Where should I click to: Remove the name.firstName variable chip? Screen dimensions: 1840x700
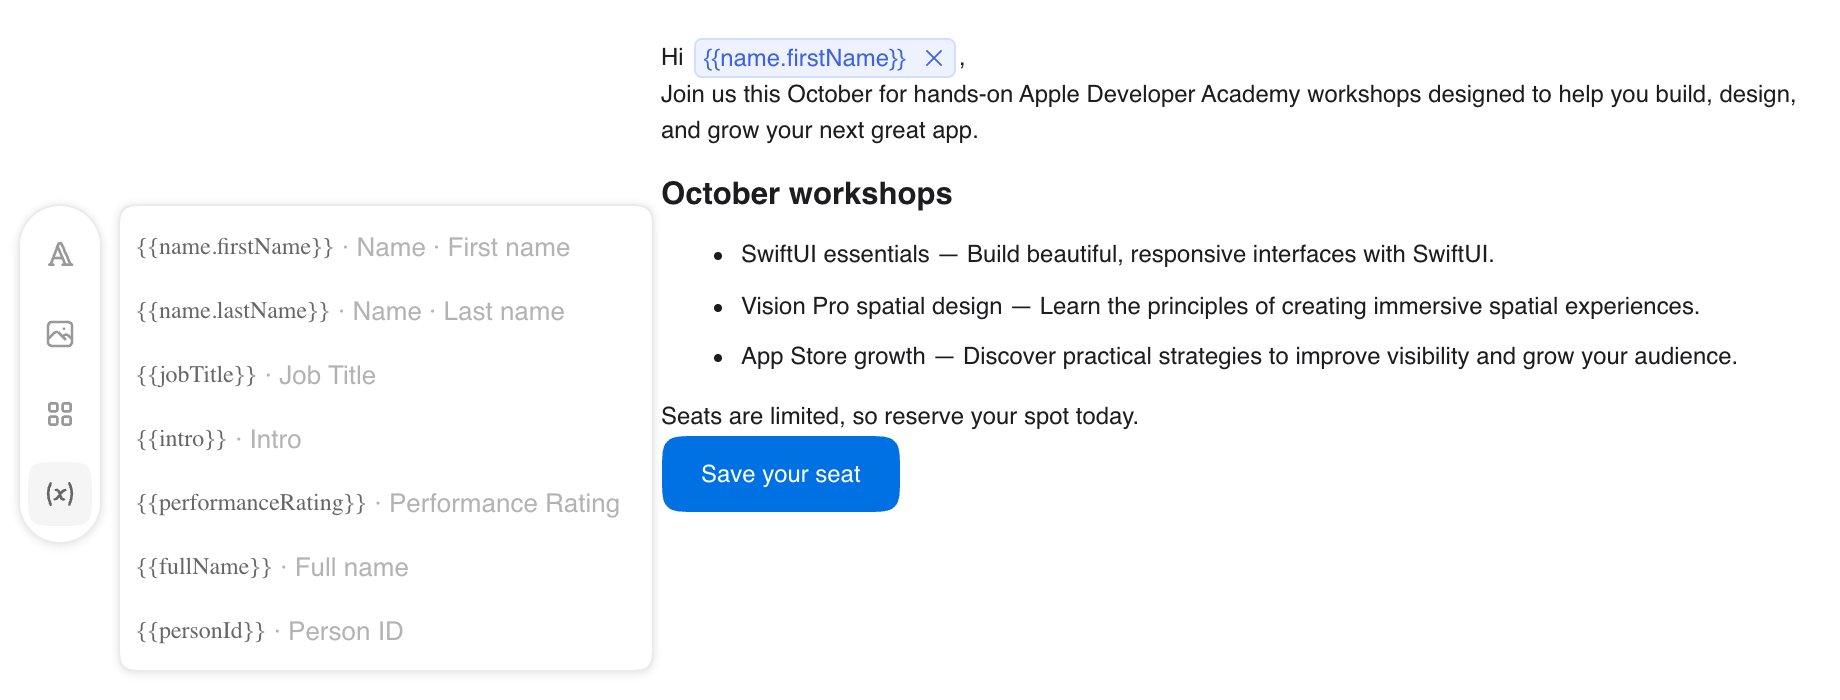point(934,58)
